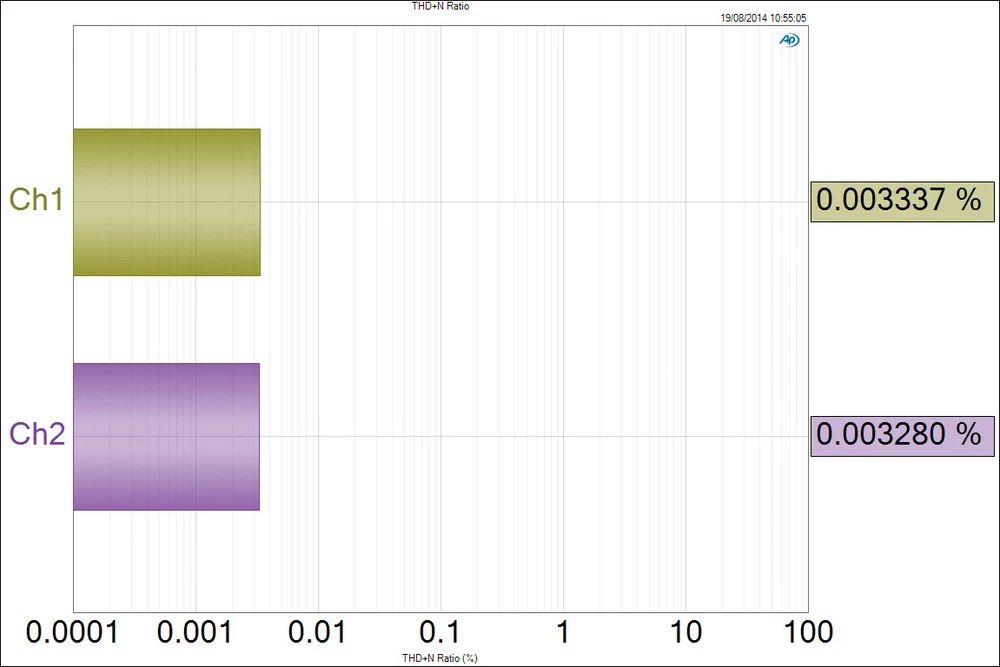Click the 0.1 axis tick label
The width and height of the screenshot is (1000, 667).
tap(439, 633)
